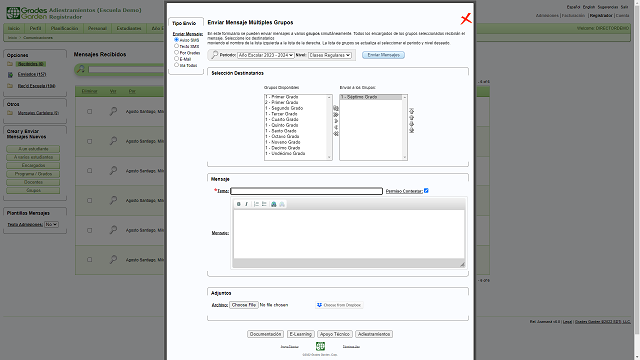Select '1 - Séptimo Grado' in send list

click(x=371, y=97)
